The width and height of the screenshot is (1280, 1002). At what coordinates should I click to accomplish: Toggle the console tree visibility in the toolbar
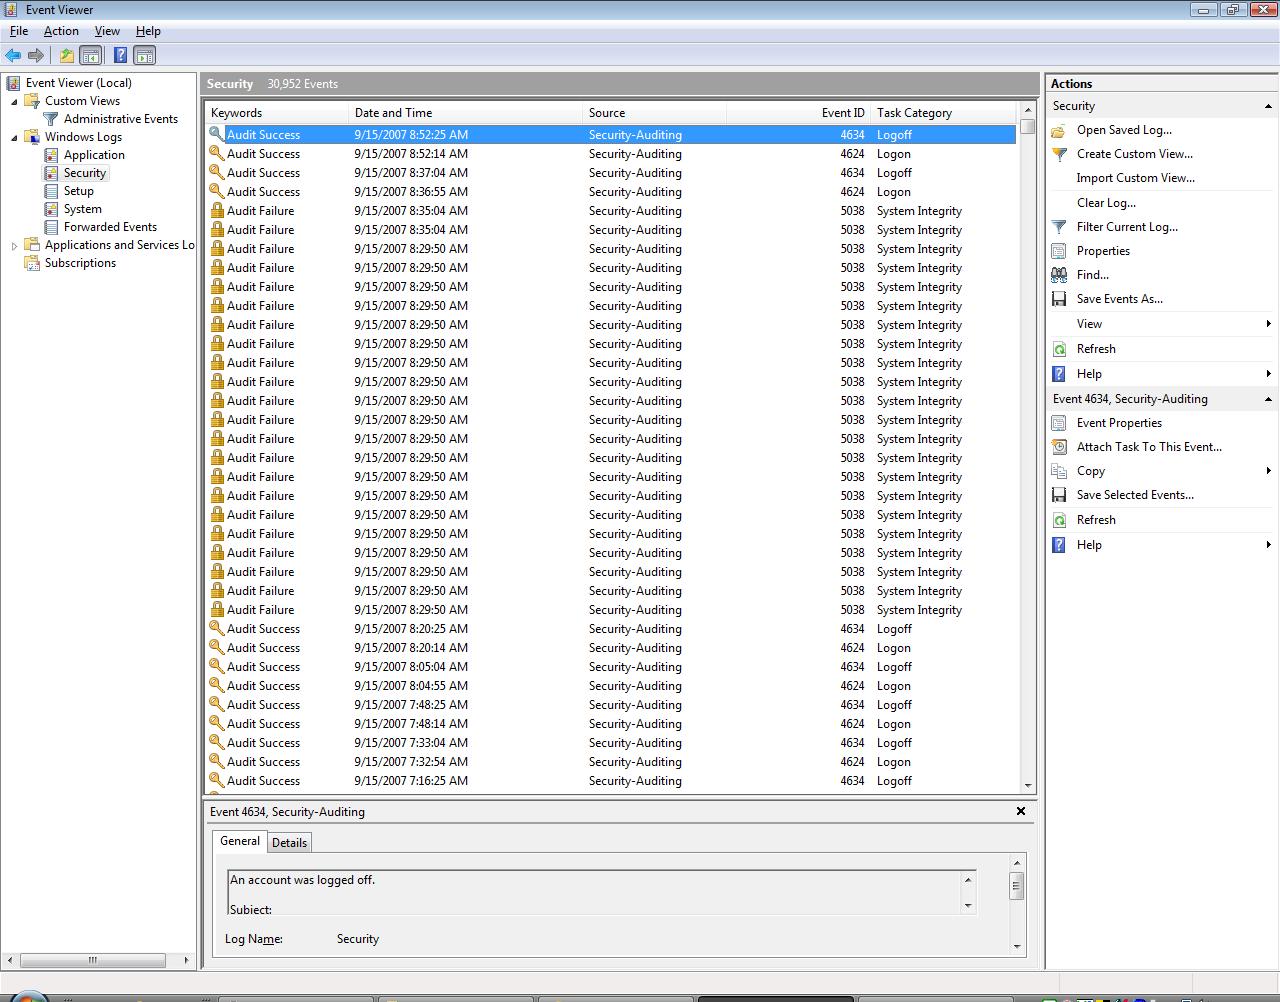coord(91,55)
